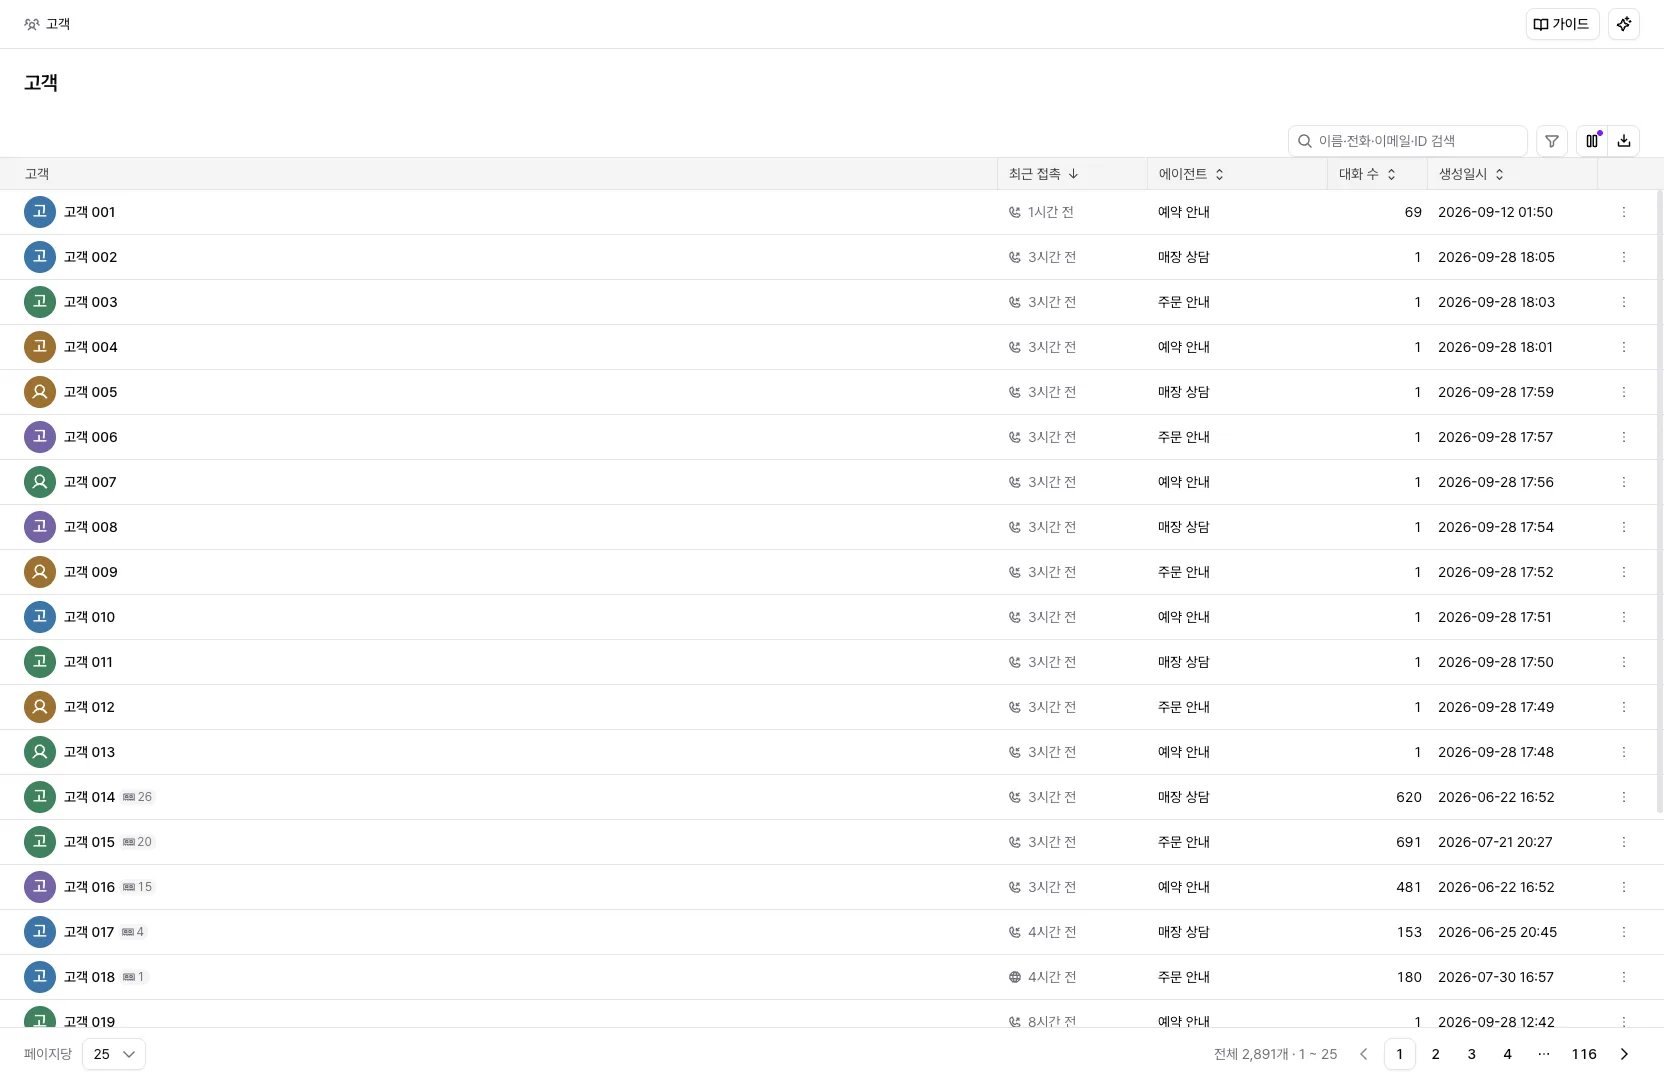
Task: Click conversation count 691
Action: click(x=1408, y=842)
